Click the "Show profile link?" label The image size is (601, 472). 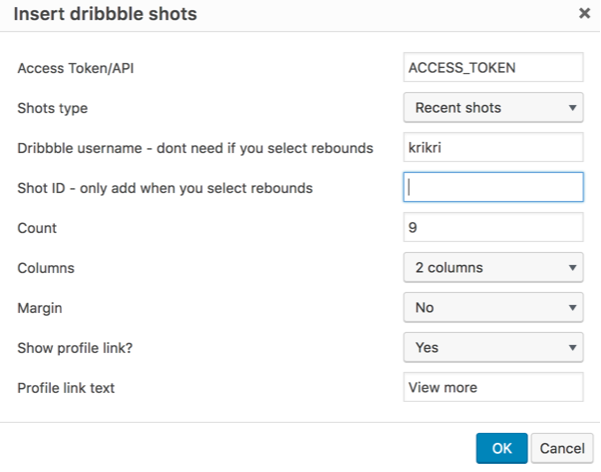[76, 348]
